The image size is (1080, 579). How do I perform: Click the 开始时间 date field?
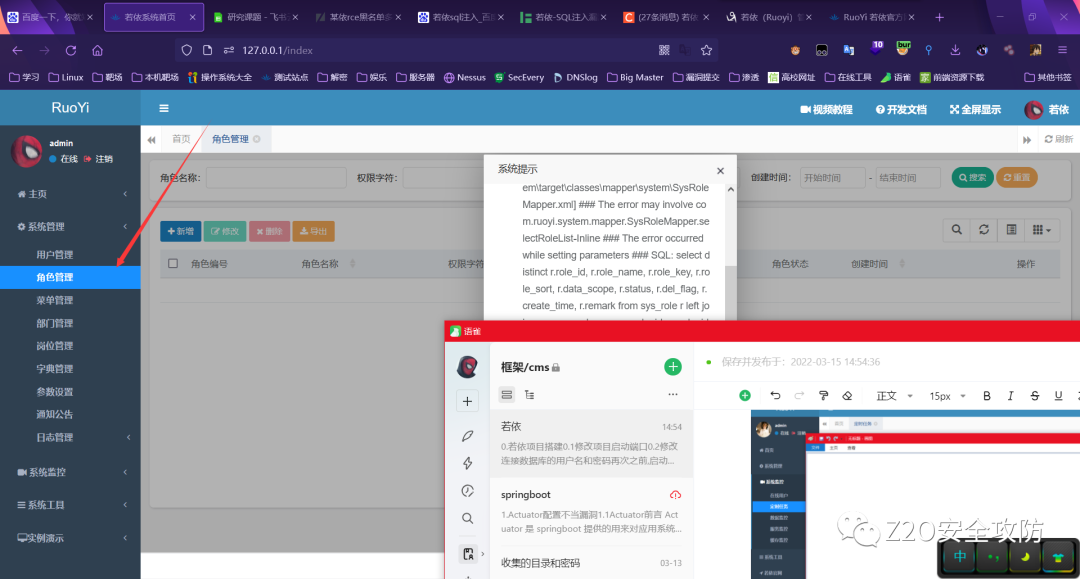[832, 178]
